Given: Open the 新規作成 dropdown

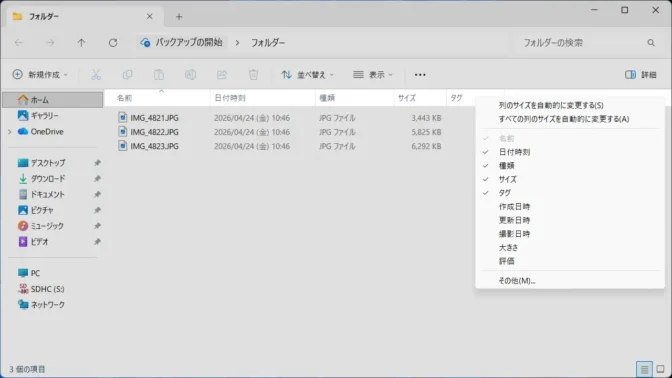Looking at the screenshot, I should pos(40,75).
